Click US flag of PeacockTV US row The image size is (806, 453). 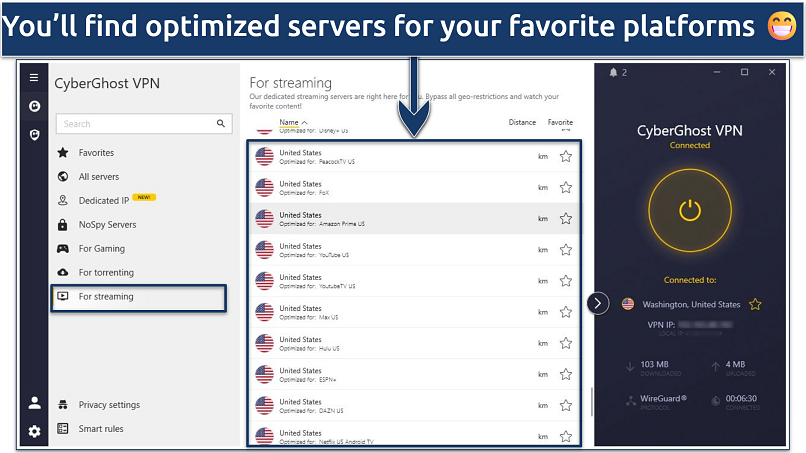pyautogui.click(x=264, y=156)
